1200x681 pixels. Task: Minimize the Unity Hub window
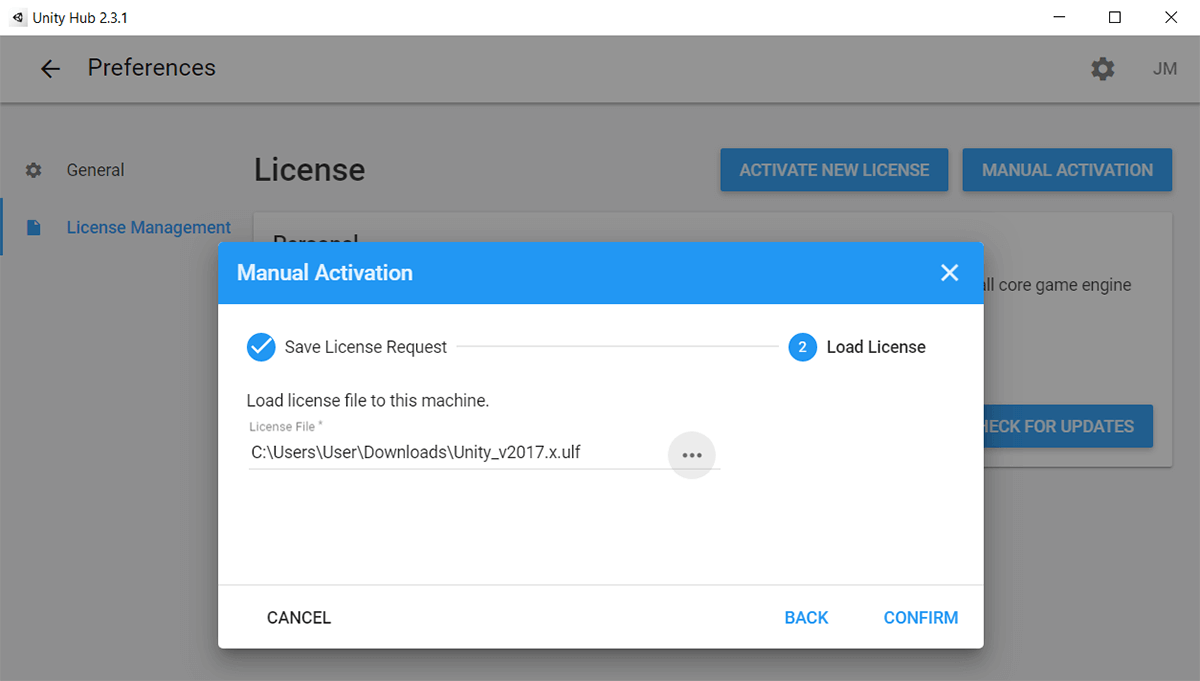coord(1060,18)
